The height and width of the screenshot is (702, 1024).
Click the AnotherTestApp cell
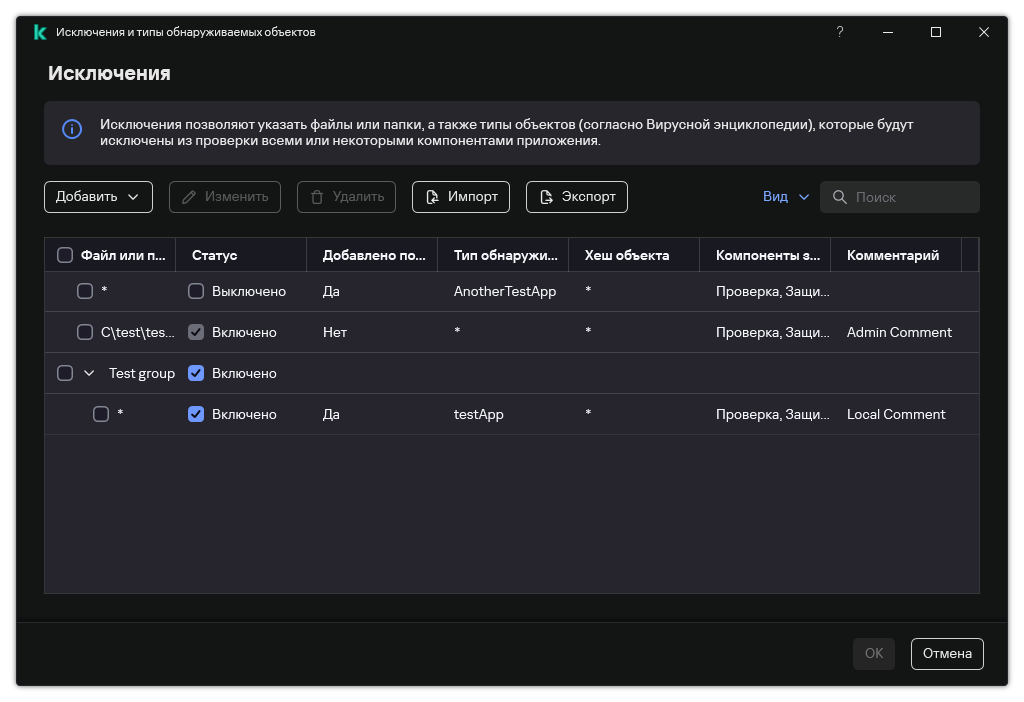click(505, 291)
